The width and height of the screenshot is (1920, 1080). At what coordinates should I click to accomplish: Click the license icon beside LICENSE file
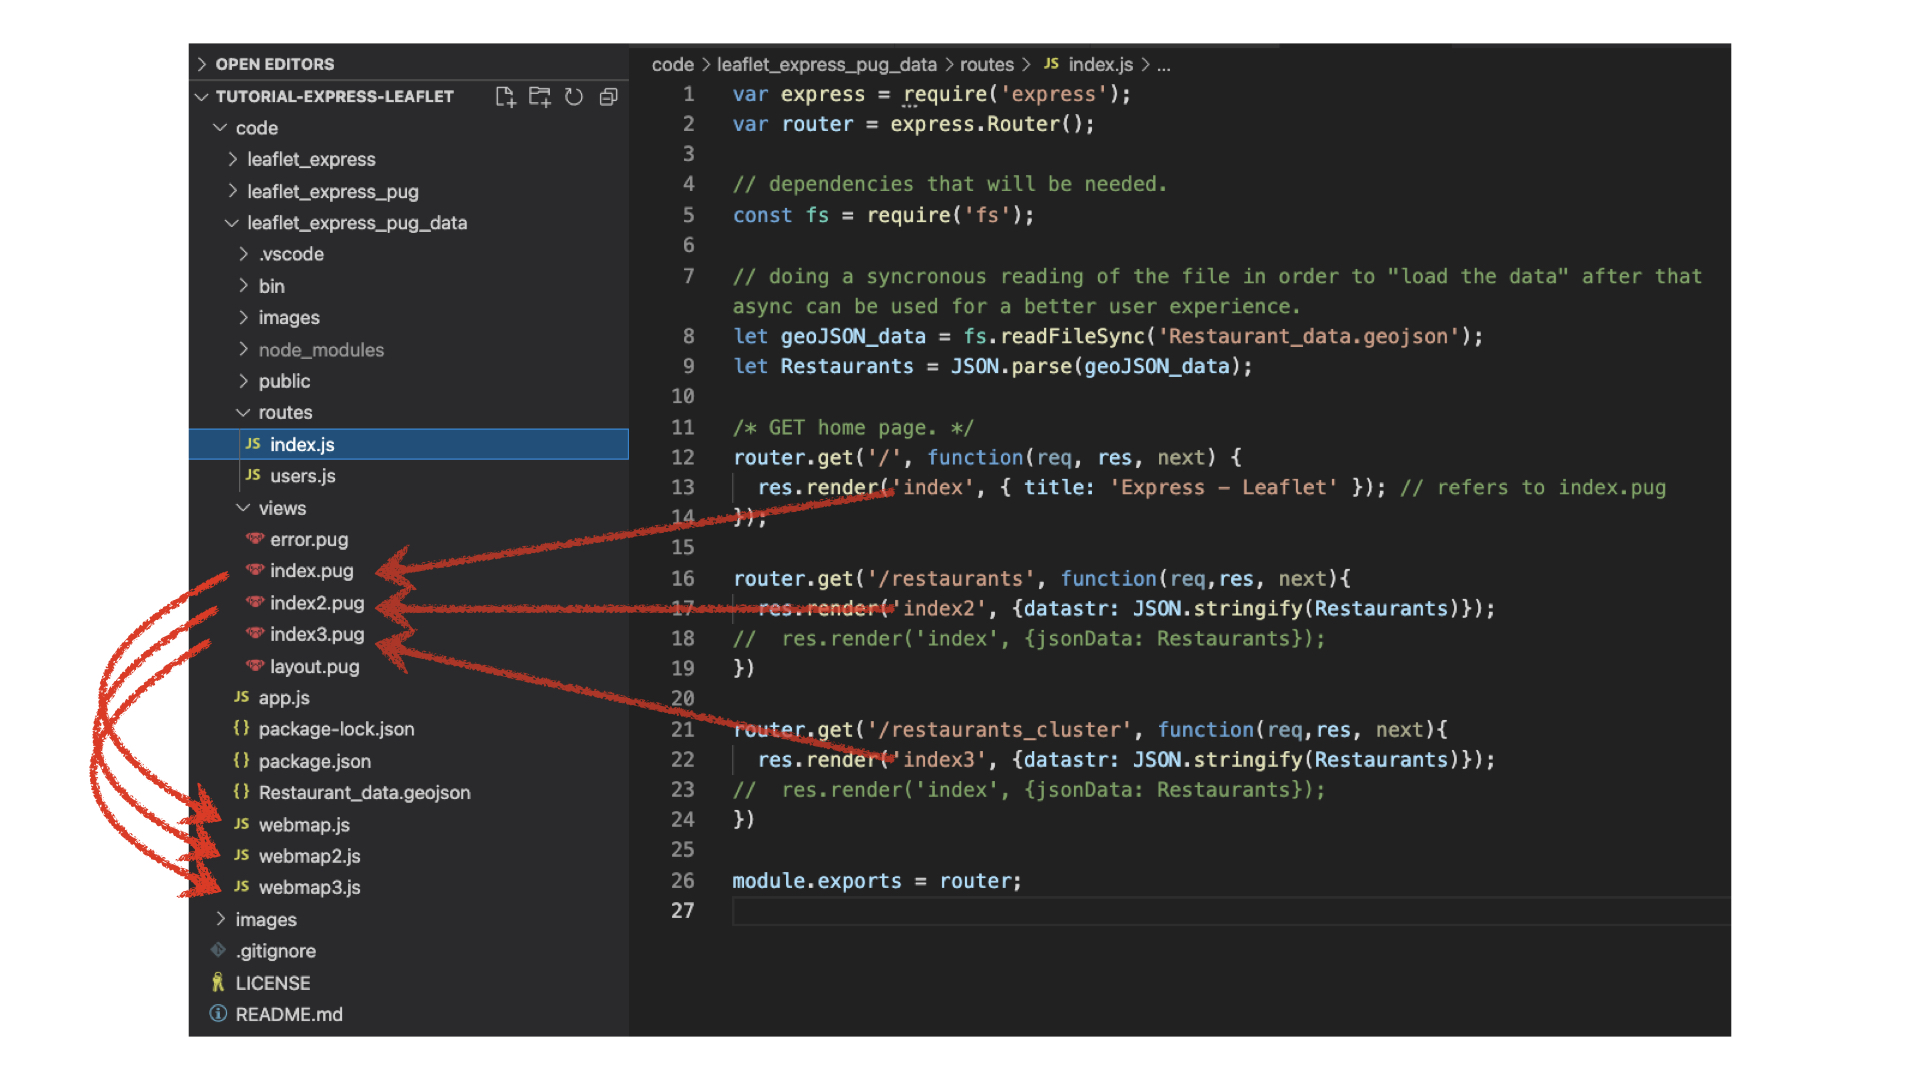coord(218,983)
